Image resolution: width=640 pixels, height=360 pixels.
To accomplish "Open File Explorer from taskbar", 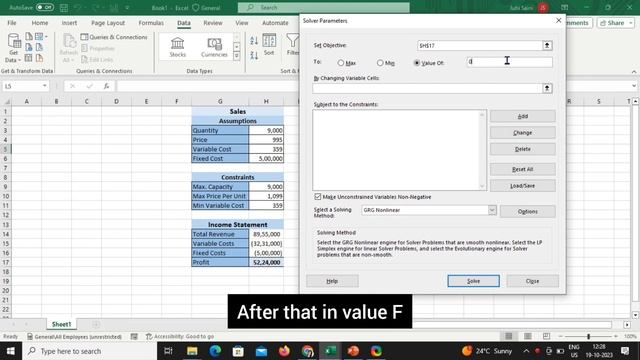I will [x=192, y=351].
